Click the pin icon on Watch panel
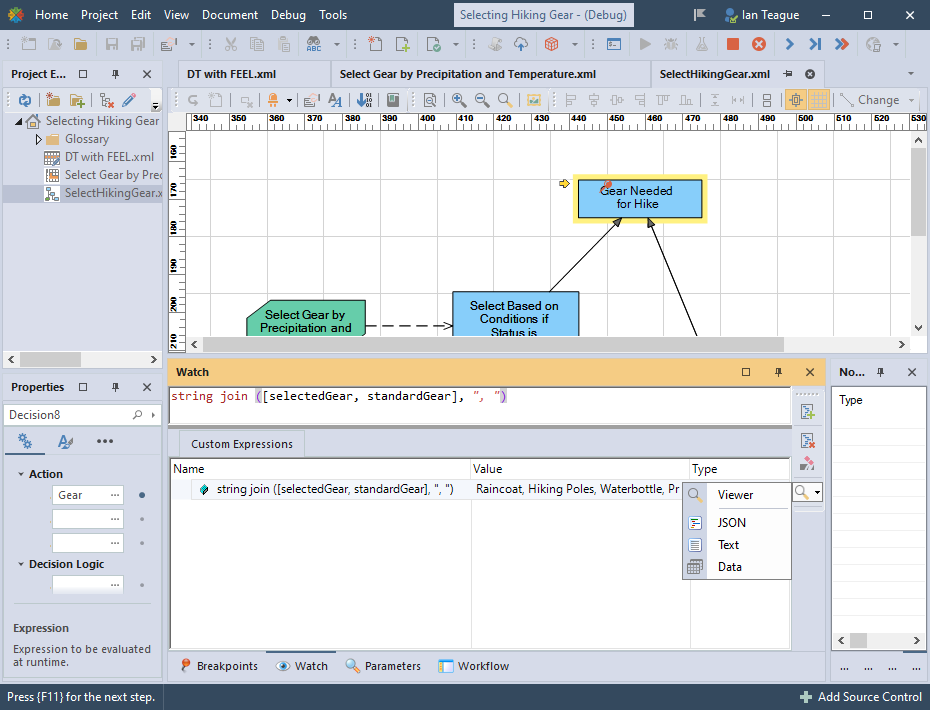The width and height of the screenshot is (930, 710). click(x=778, y=372)
